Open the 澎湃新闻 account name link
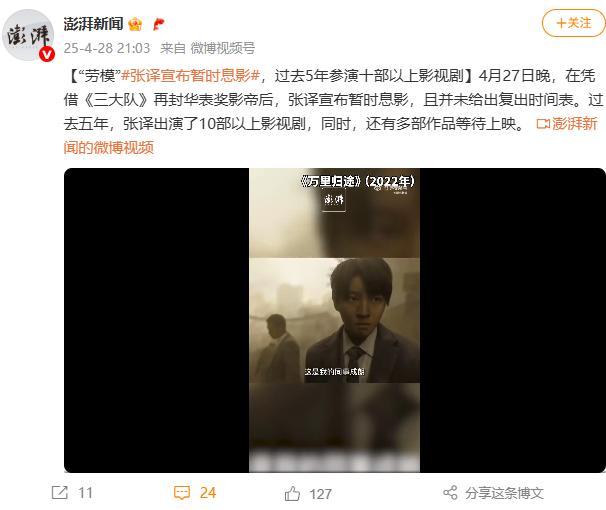 (94, 24)
